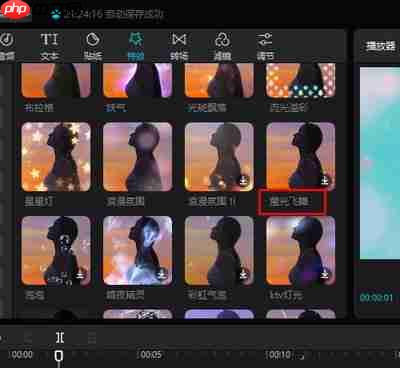Select the effect thumbnail above the red-boxed label
This screenshot has height=368, width=400.
[x=301, y=156]
